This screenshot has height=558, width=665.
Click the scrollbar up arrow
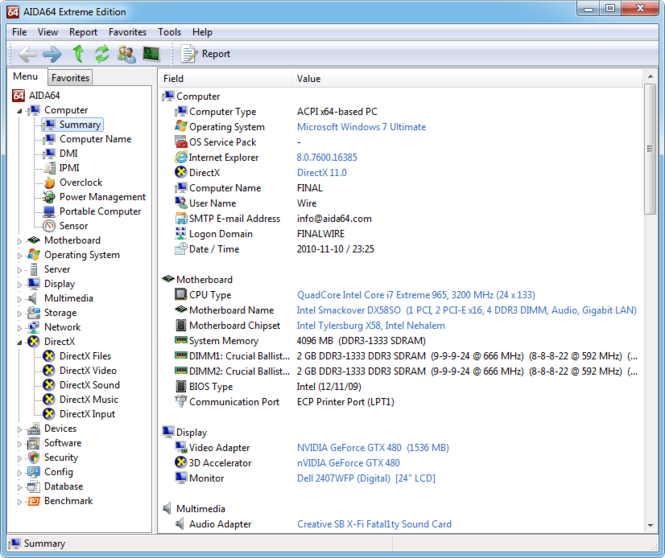pos(650,77)
